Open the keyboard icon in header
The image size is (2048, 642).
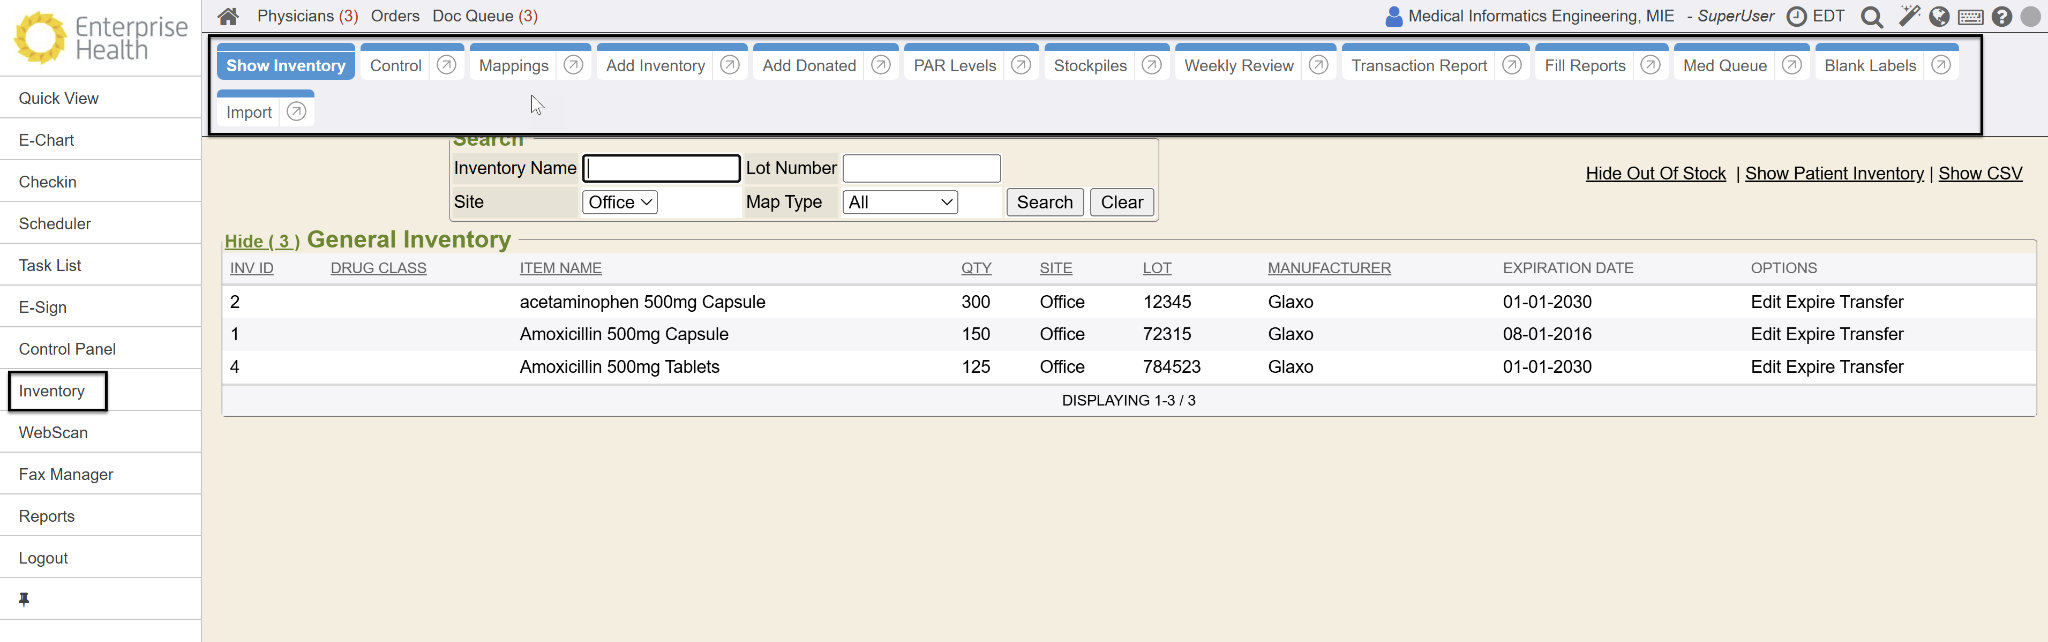(1971, 17)
